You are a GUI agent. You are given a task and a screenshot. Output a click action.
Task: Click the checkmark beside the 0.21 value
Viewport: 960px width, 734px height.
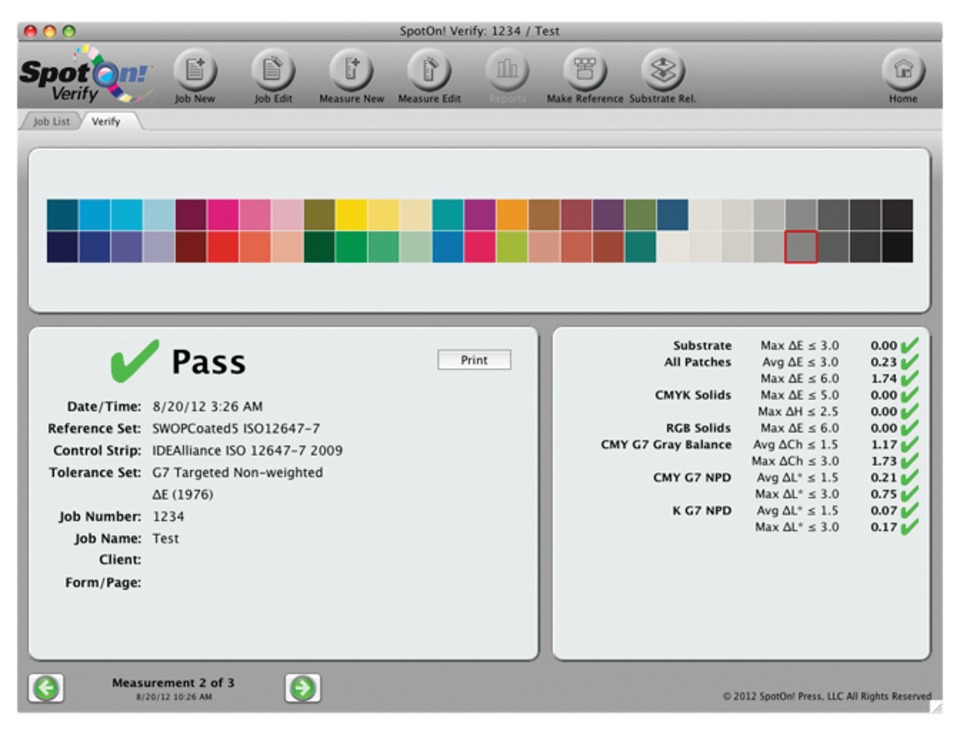[x=910, y=477]
